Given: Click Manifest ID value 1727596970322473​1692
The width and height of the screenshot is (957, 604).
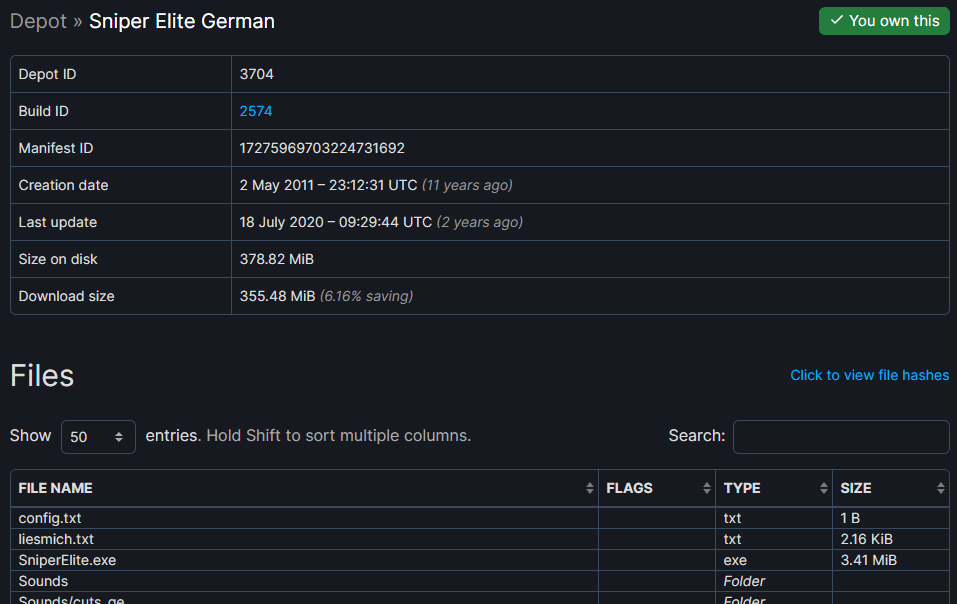Looking at the screenshot, I should 322,148.
